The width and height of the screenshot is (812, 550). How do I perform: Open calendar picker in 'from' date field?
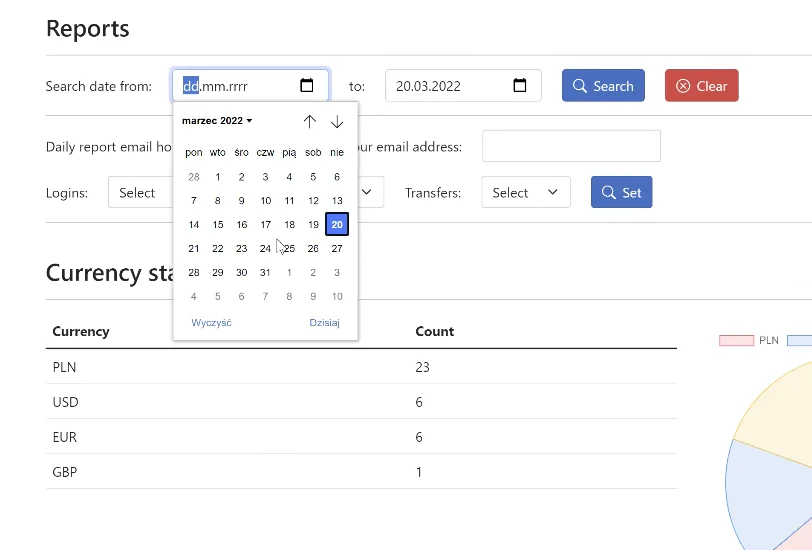coord(307,85)
